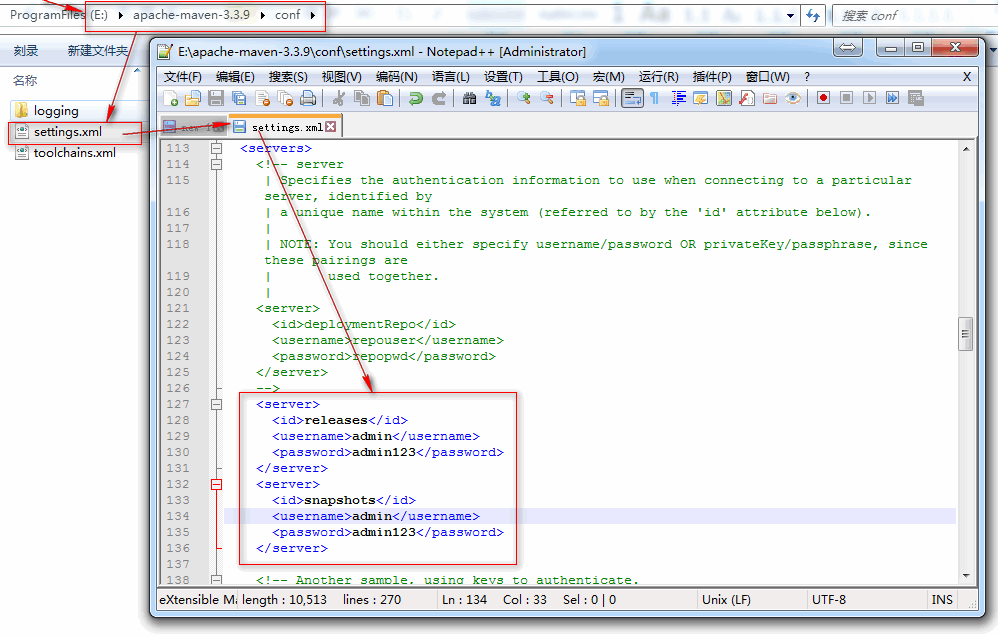Toggle INS insert mode in status bar
Image resolution: width=998 pixels, height=636 pixels.
(942, 600)
